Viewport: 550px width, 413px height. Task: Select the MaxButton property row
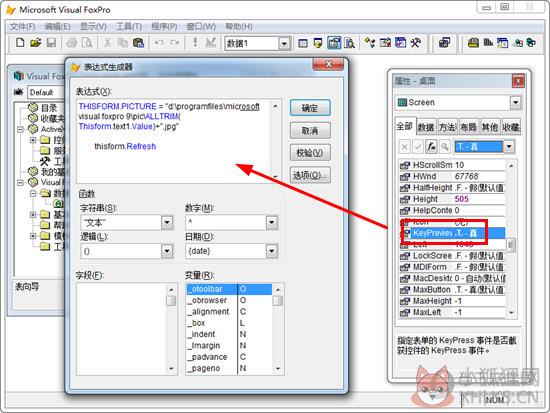point(452,290)
